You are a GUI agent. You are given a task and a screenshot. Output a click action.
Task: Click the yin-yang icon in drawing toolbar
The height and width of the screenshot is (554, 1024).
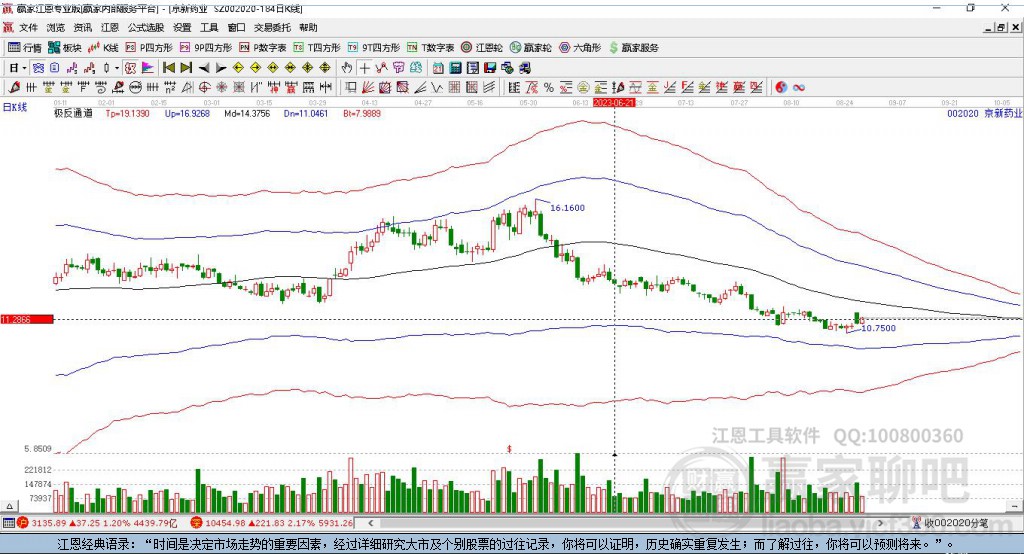coord(781,87)
